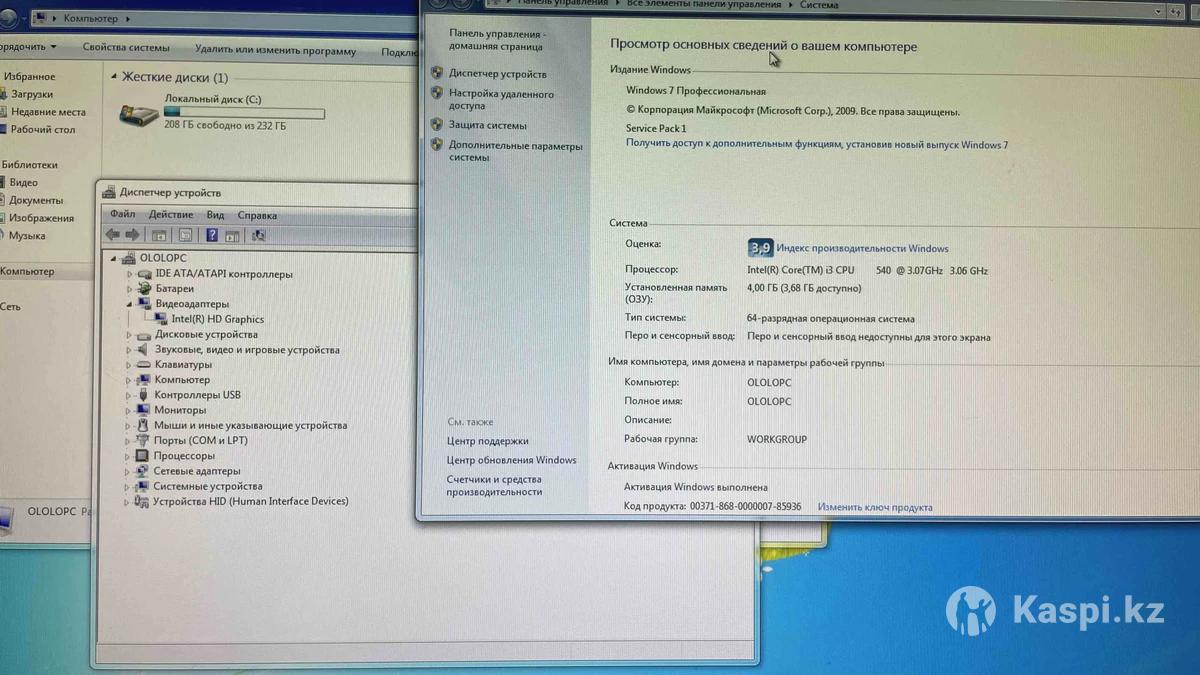Click the Back arrow in Device Manager toolbar
The height and width of the screenshot is (675, 1200).
113,235
